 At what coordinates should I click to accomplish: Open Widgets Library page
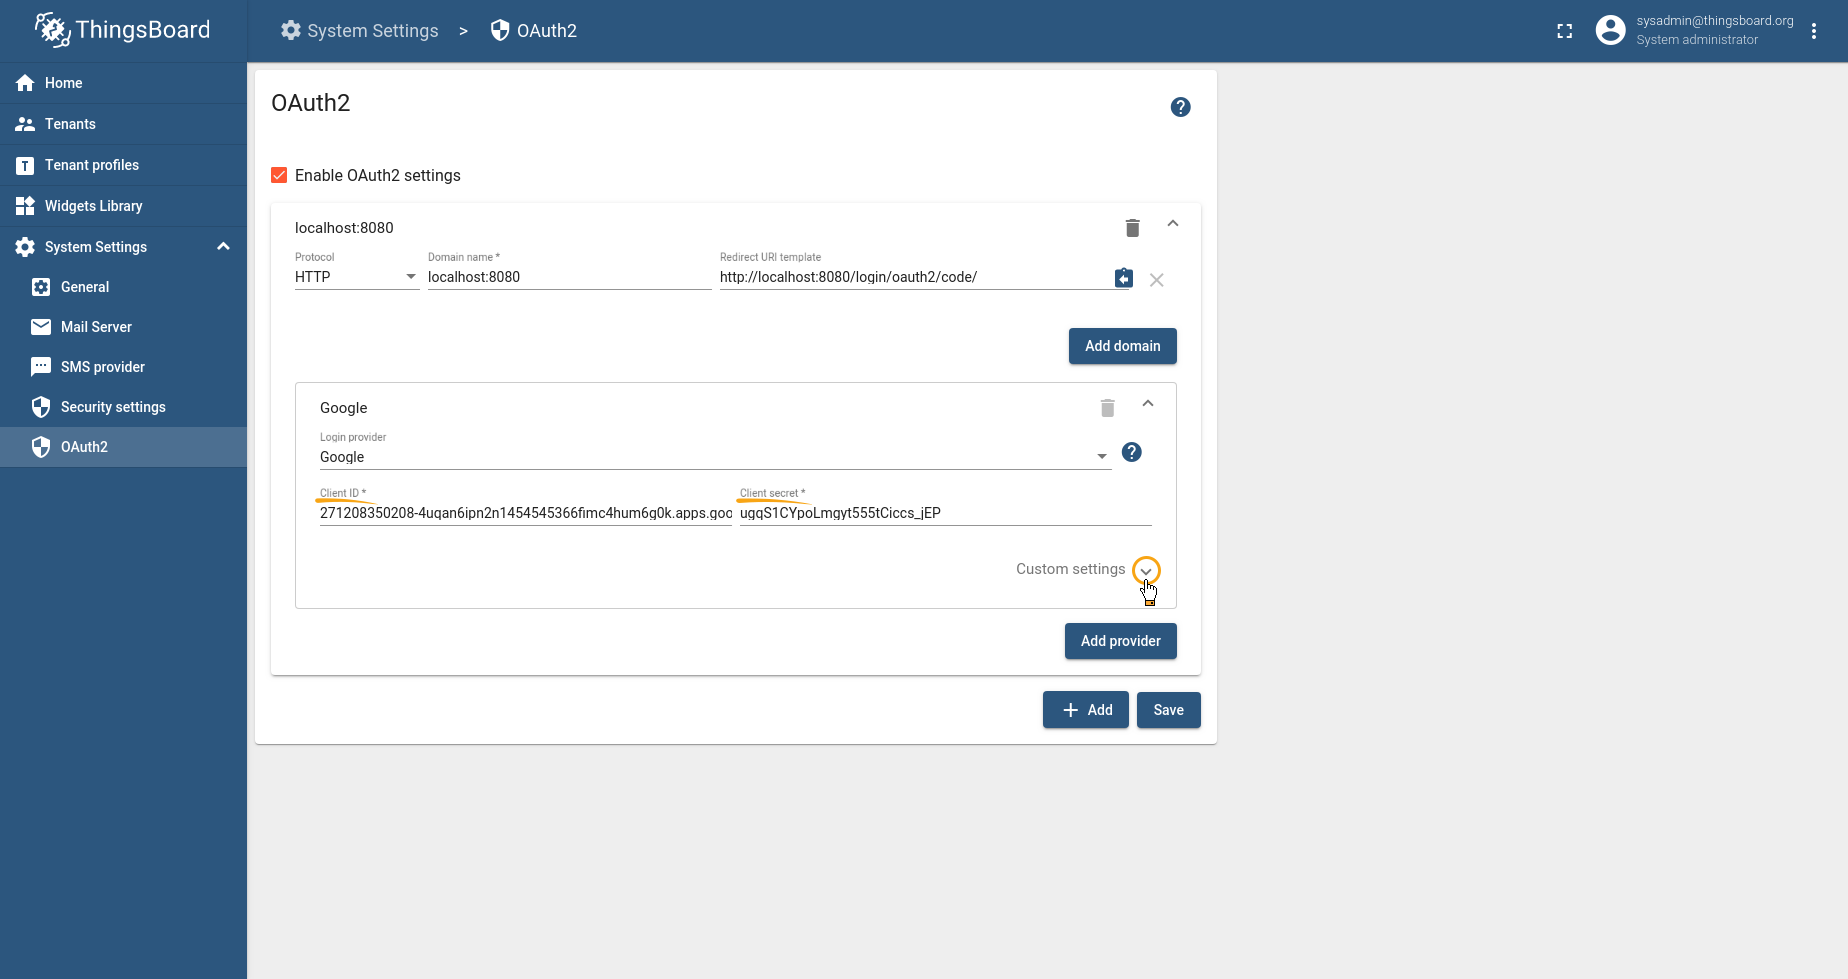click(123, 206)
